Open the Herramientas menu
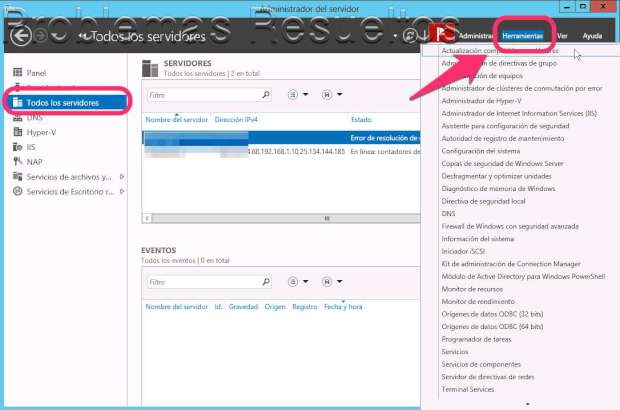 coord(522,36)
